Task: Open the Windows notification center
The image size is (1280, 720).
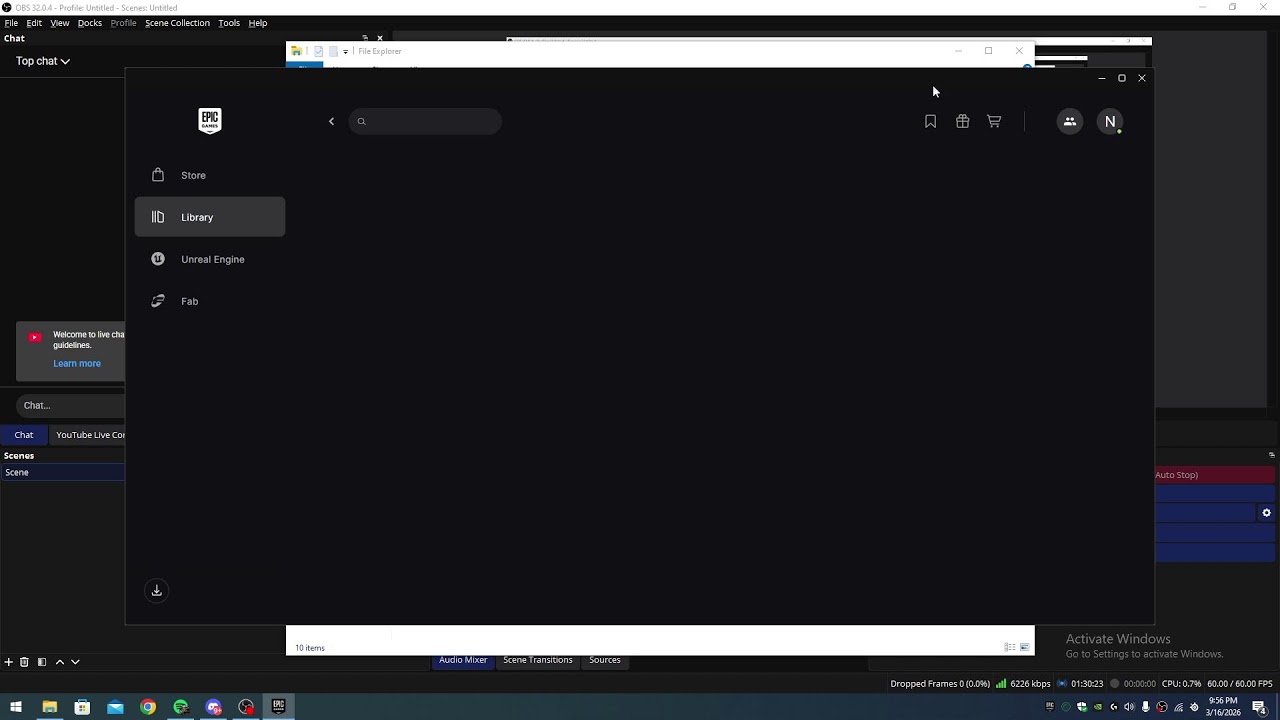Action: coord(1259,707)
